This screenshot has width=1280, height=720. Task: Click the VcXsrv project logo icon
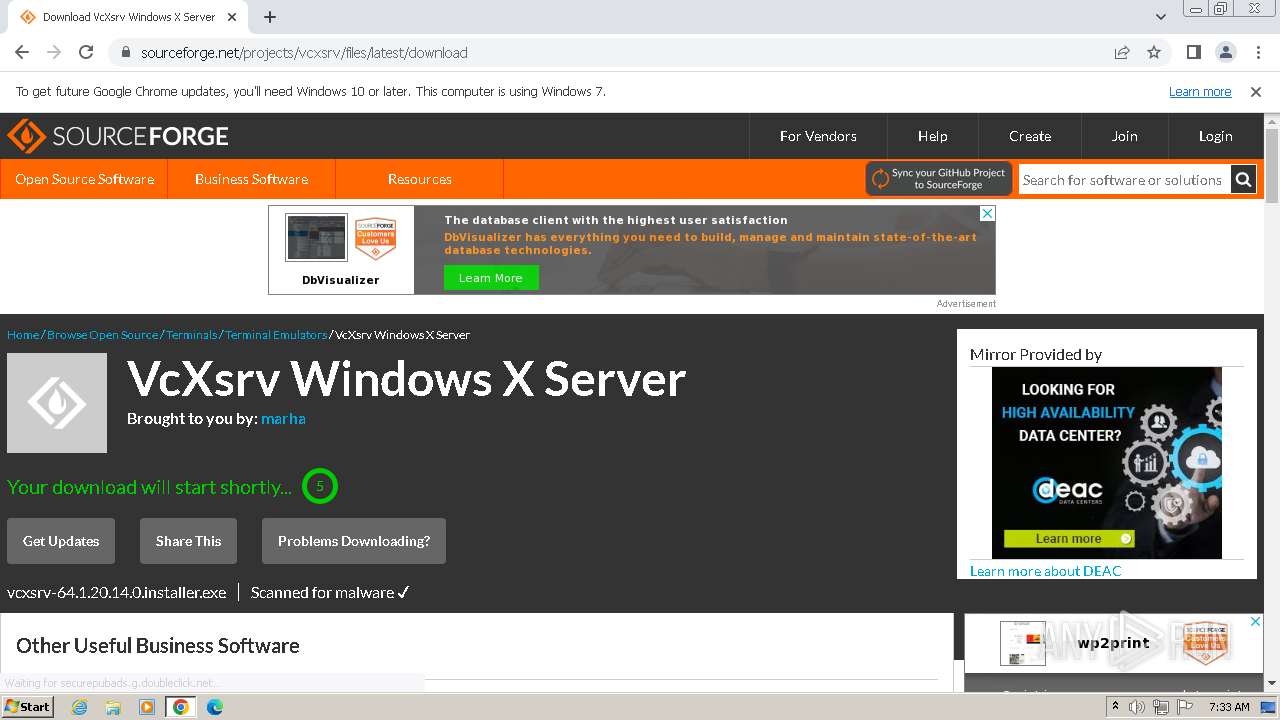(x=57, y=403)
